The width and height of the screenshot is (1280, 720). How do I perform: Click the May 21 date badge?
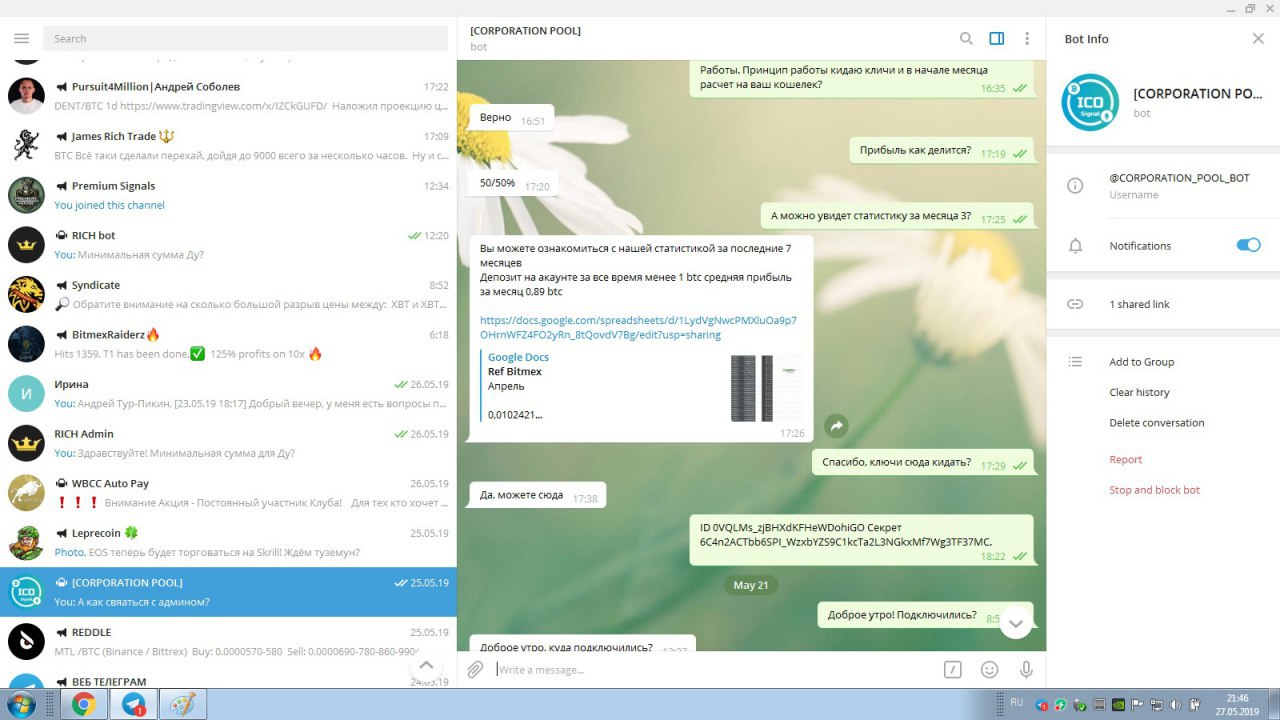[750, 585]
